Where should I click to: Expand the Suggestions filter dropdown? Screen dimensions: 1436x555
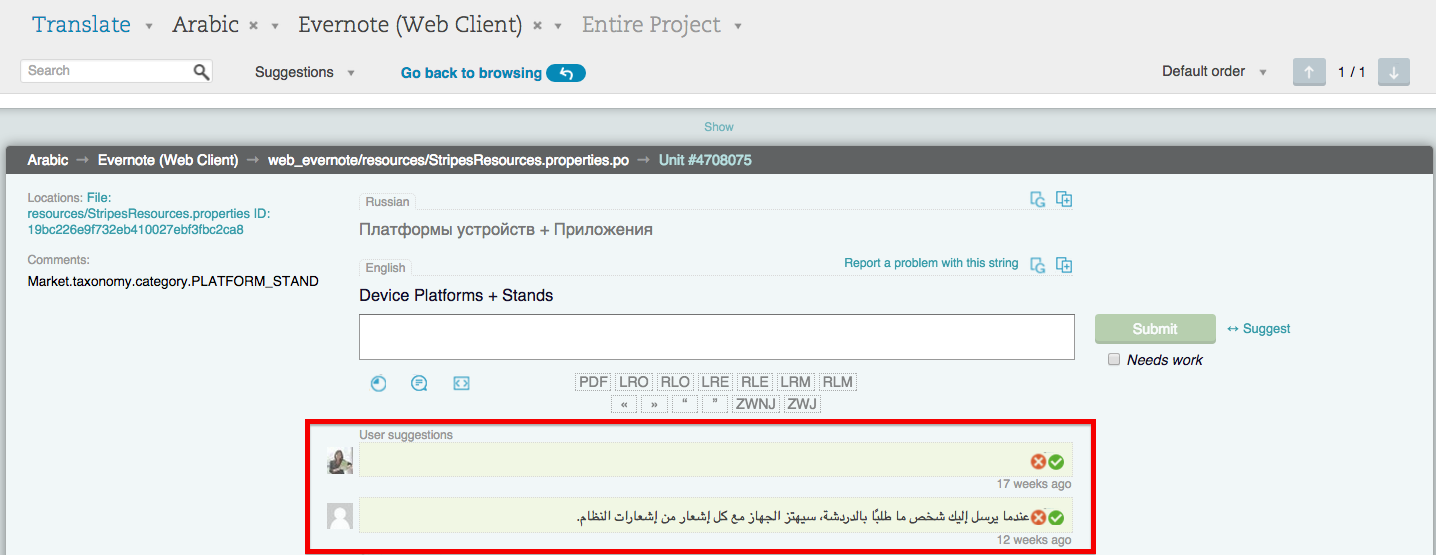click(305, 72)
